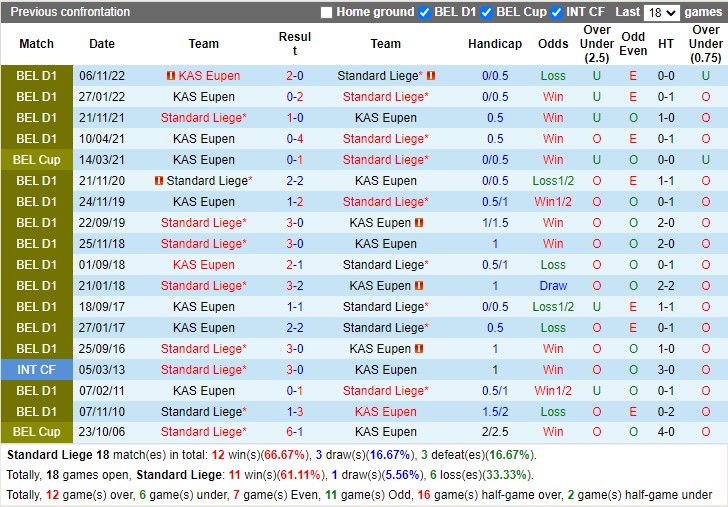Select date 24/11/19 cell
Viewport: 728px width, 507px height.
(x=102, y=202)
